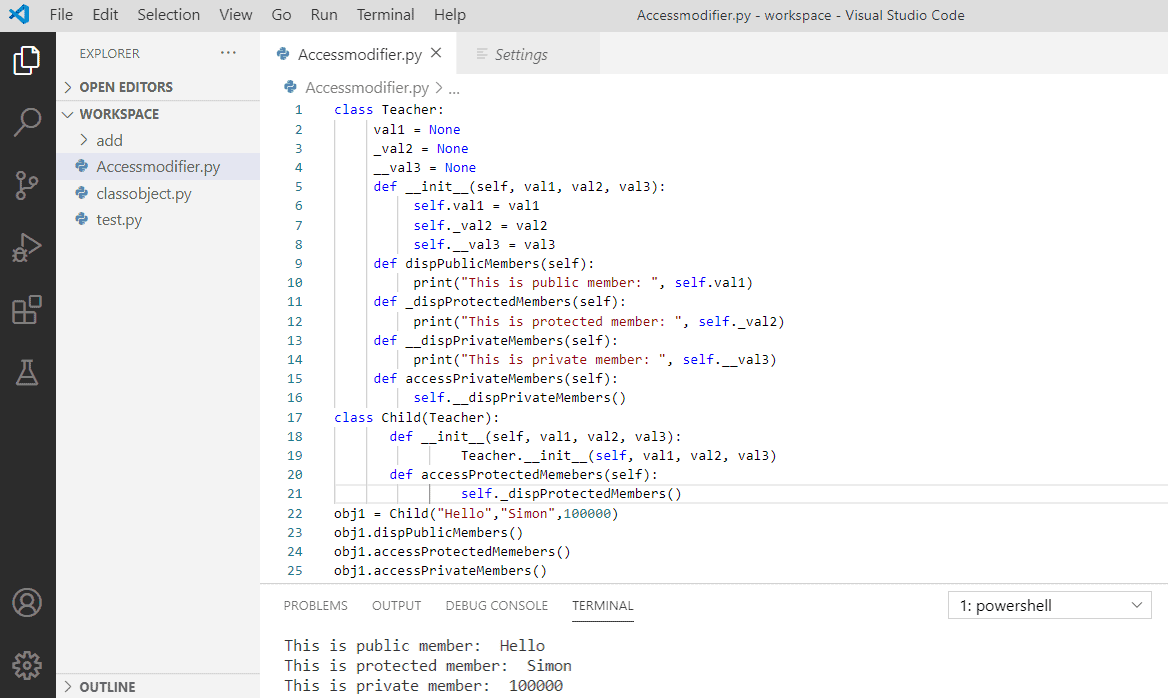Switch to the Settings tab

point(524,53)
